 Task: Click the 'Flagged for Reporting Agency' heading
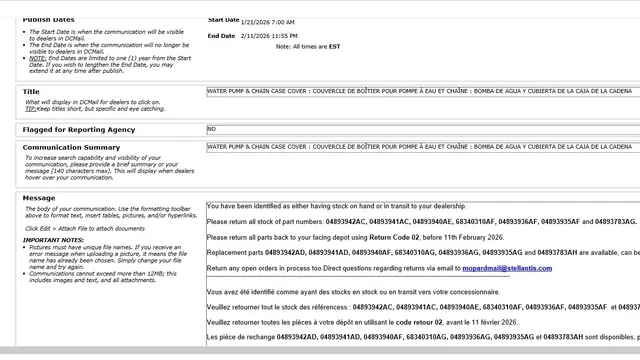79,130
